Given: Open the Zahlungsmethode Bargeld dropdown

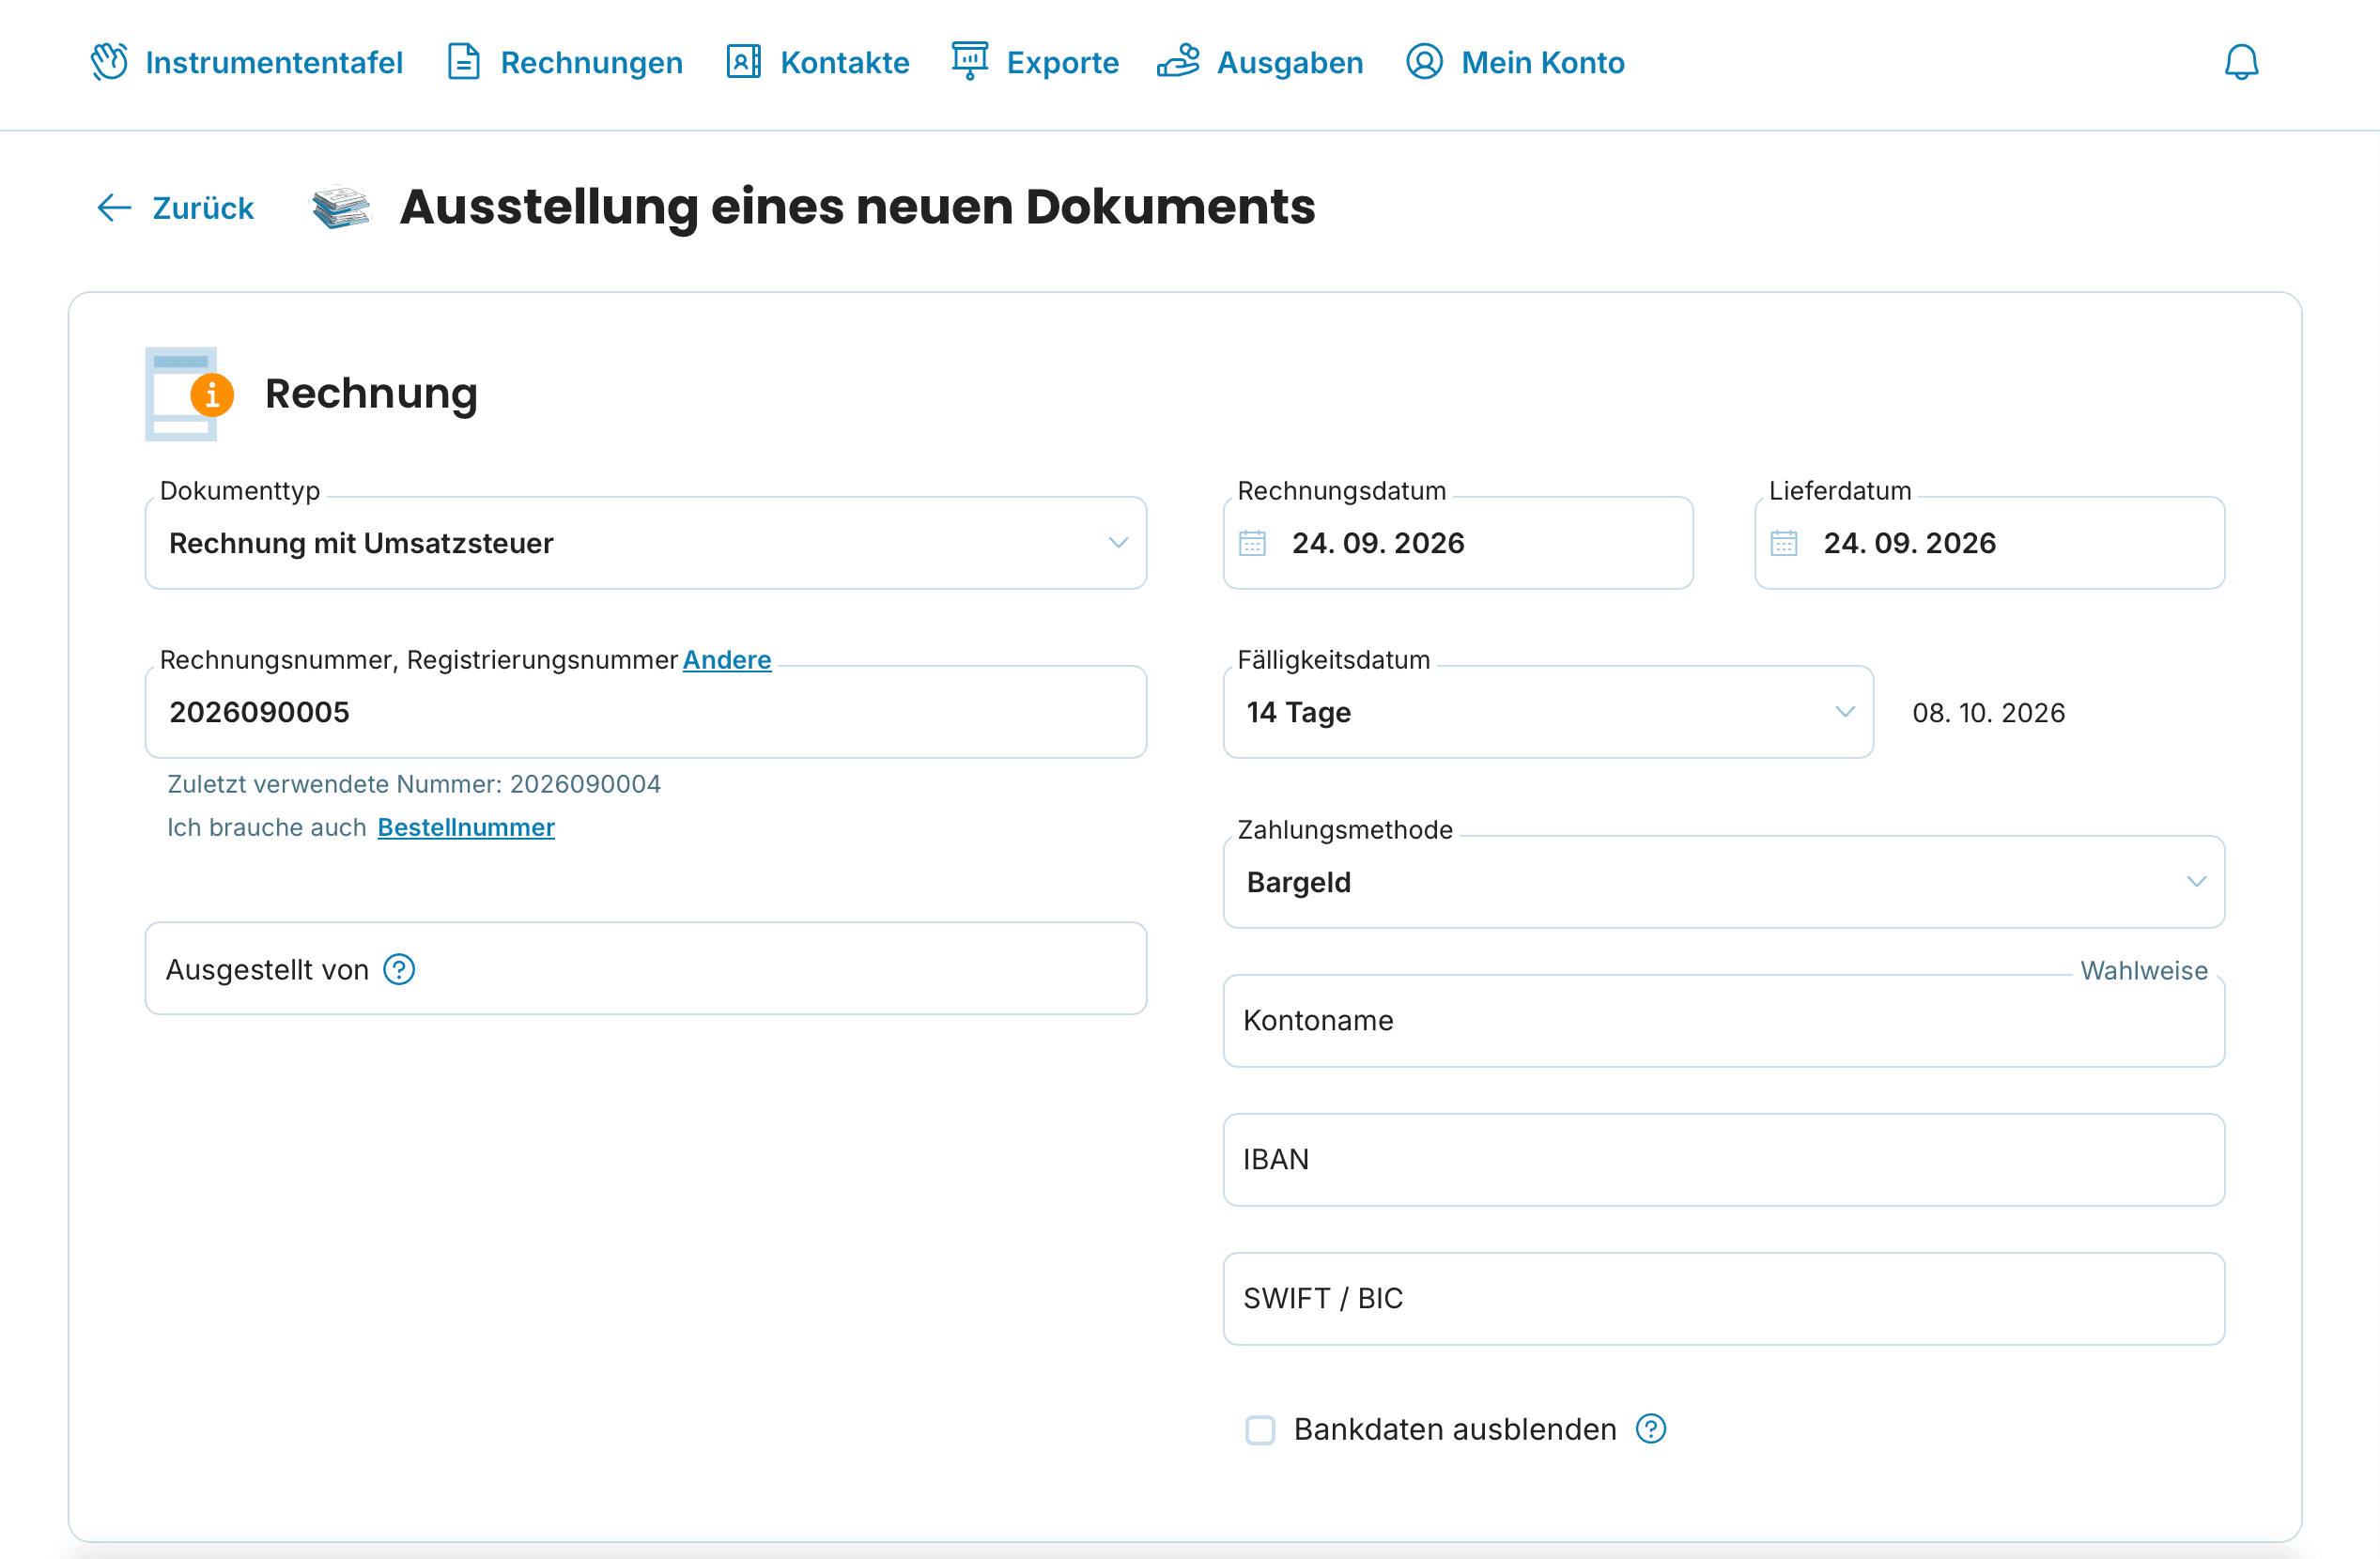Looking at the screenshot, I should click(1724, 882).
